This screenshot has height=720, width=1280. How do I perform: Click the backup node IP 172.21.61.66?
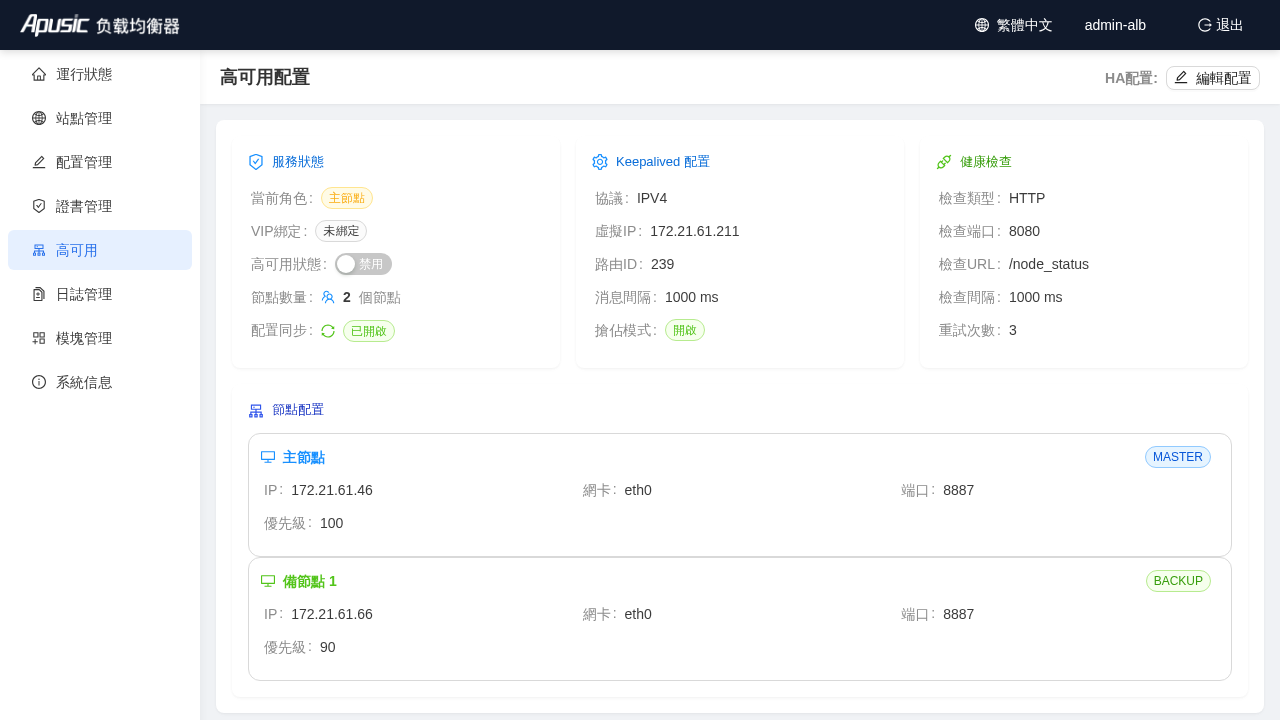tap(332, 614)
